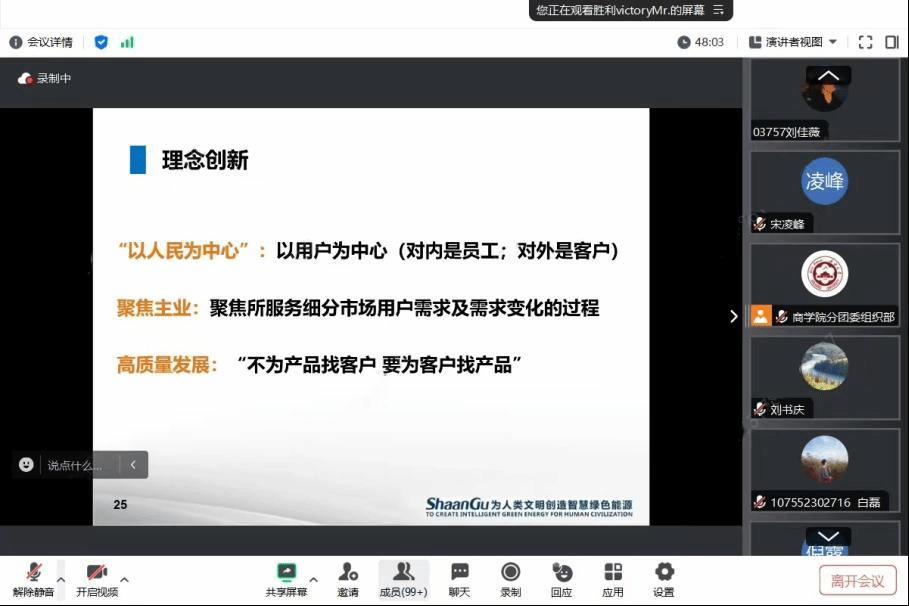909x606 pixels.
Task: Click the Leave Meeting (离开会议) button
Action: tap(857, 581)
